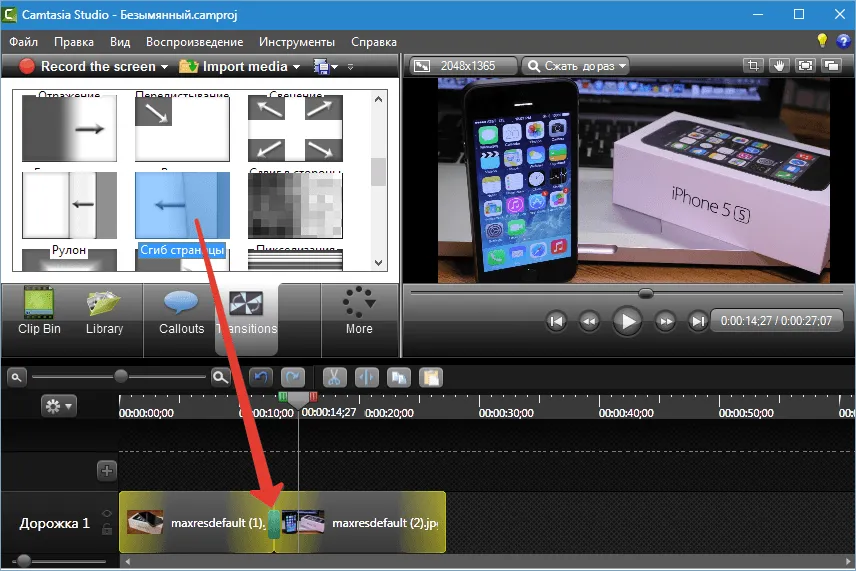The height and width of the screenshot is (571, 856).
Task: Open the Сжать до раз zoom dropdown
Action: [x=575, y=66]
